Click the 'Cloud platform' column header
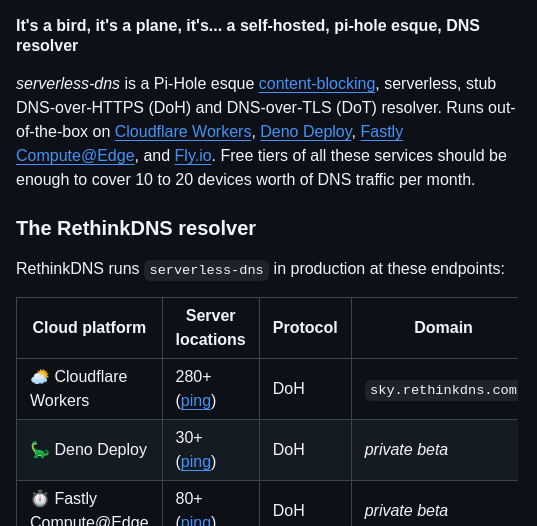The height and width of the screenshot is (526, 537). [89, 328]
